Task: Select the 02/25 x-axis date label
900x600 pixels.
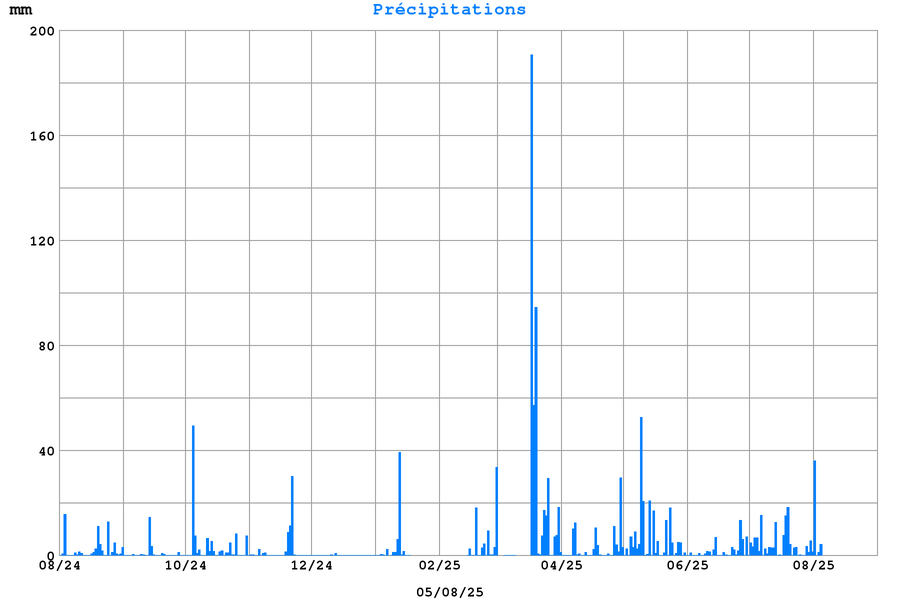Action: coord(438,566)
